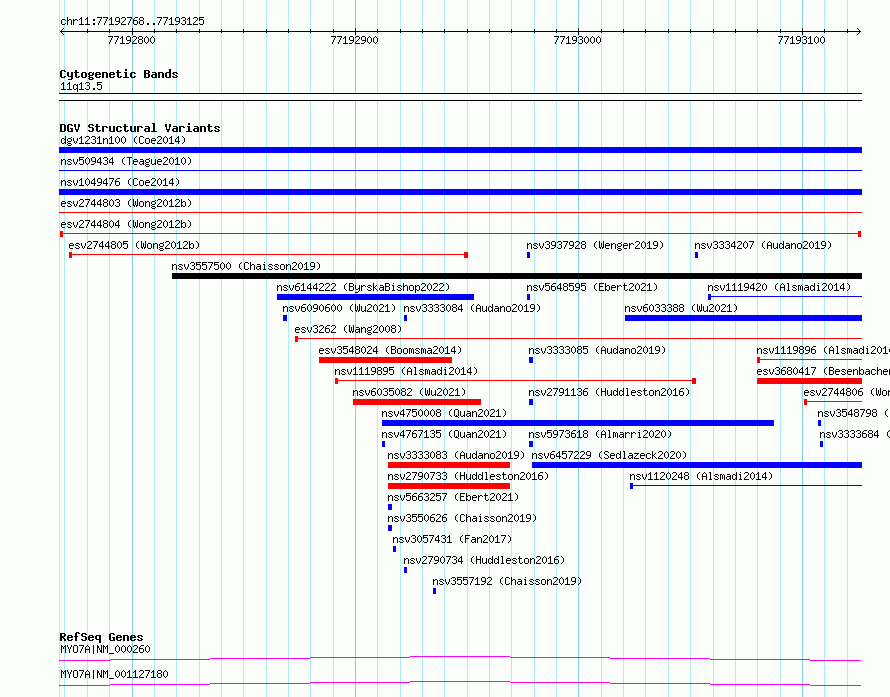Select the RefSeq Genes track heading
Image resolution: width=890 pixels, height=697 pixels.
pos(101,637)
